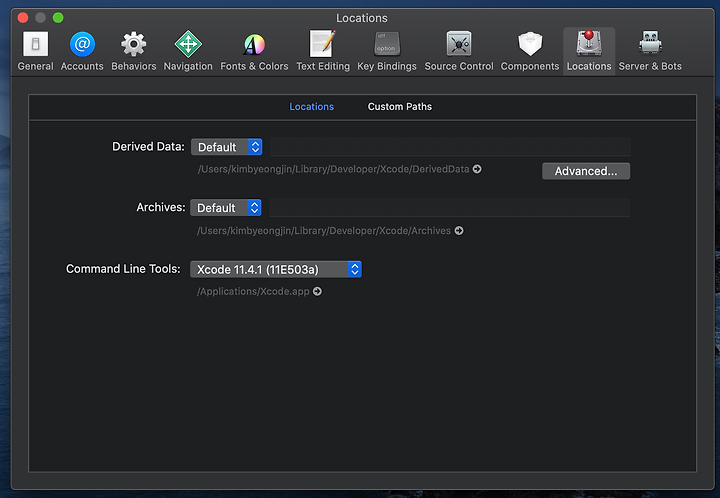This screenshot has height=498, width=720.
Task: Close the Locations preferences window
Action: point(23,18)
